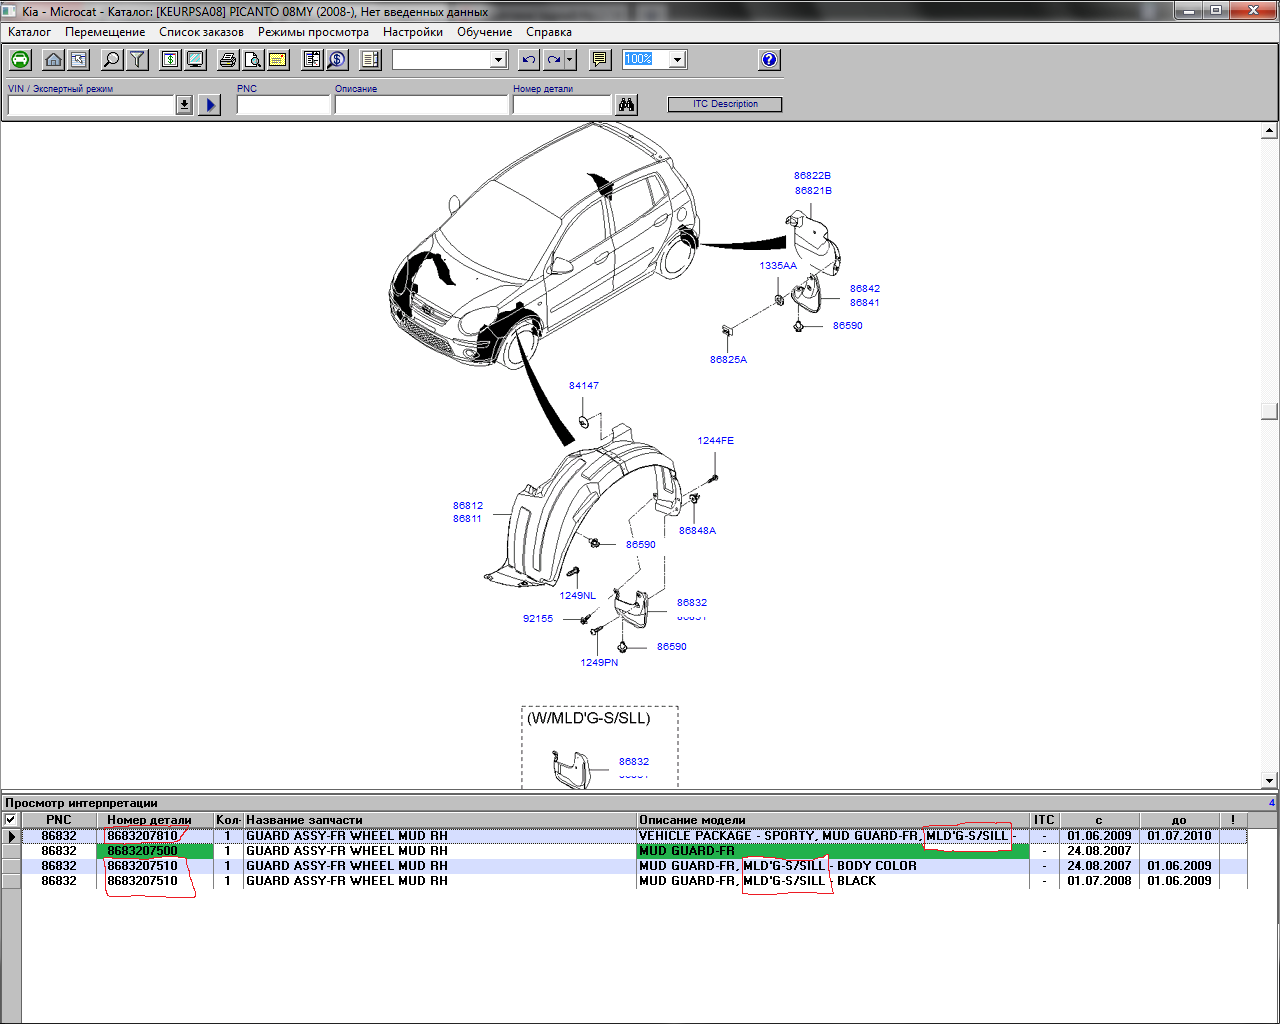Click the undo arrow icon
1280x1024 pixels.
click(528, 60)
